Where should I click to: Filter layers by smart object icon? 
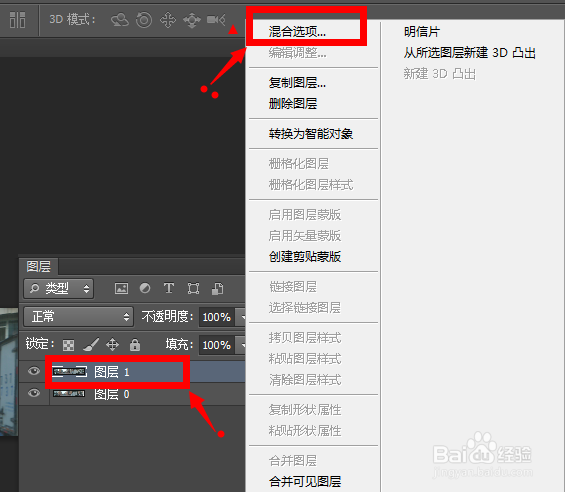[x=217, y=288]
